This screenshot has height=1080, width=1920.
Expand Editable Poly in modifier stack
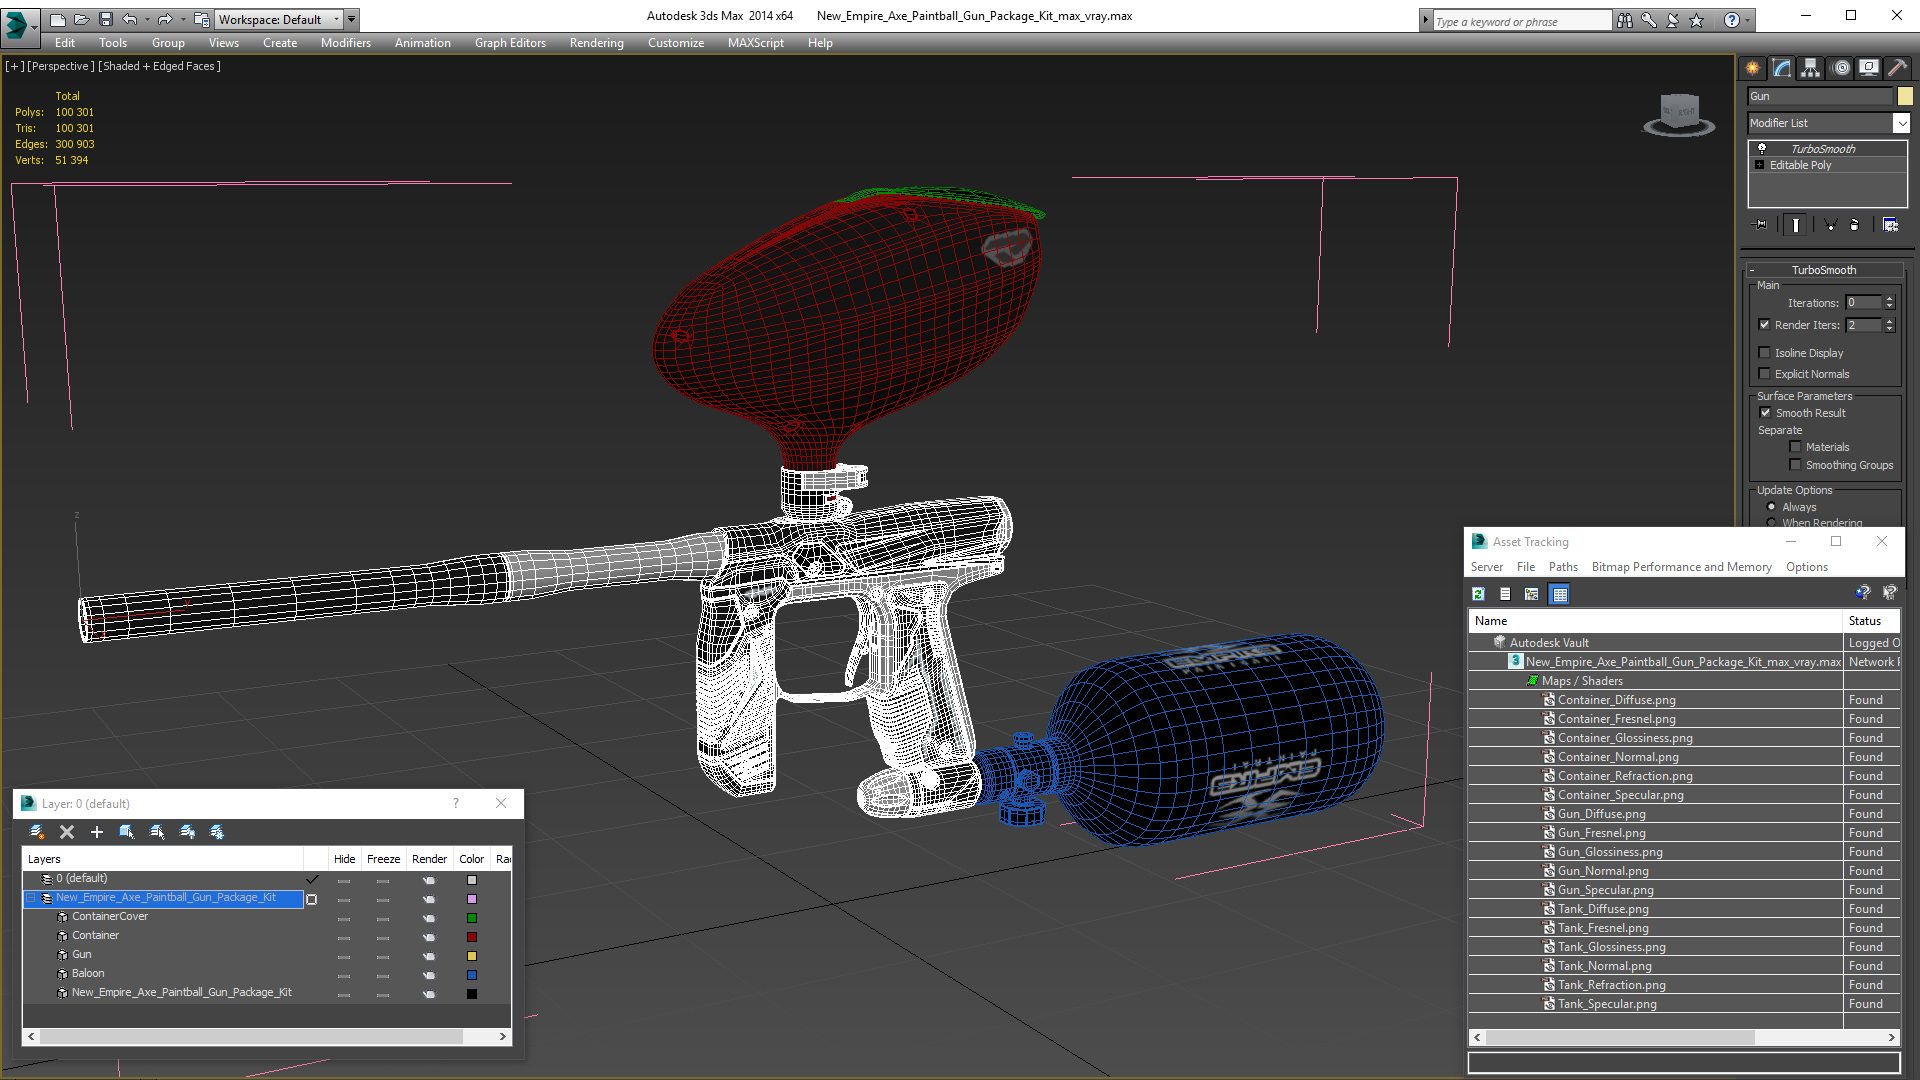(1760, 165)
